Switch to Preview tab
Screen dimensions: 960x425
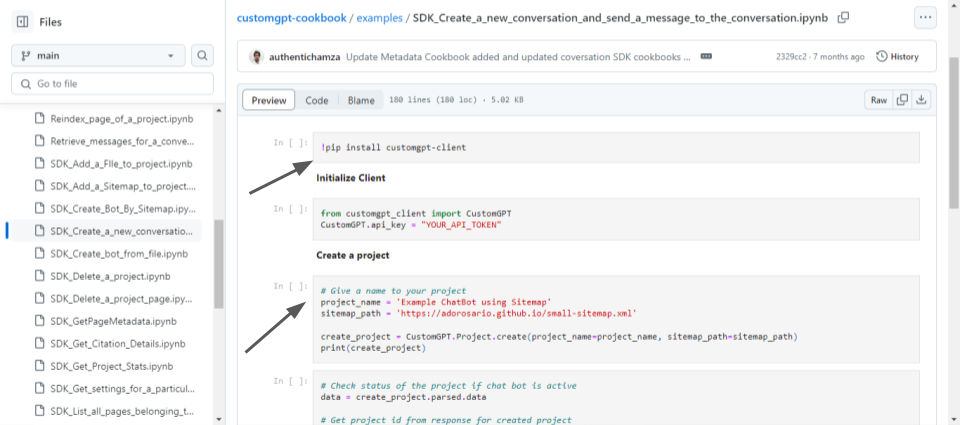(x=269, y=100)
